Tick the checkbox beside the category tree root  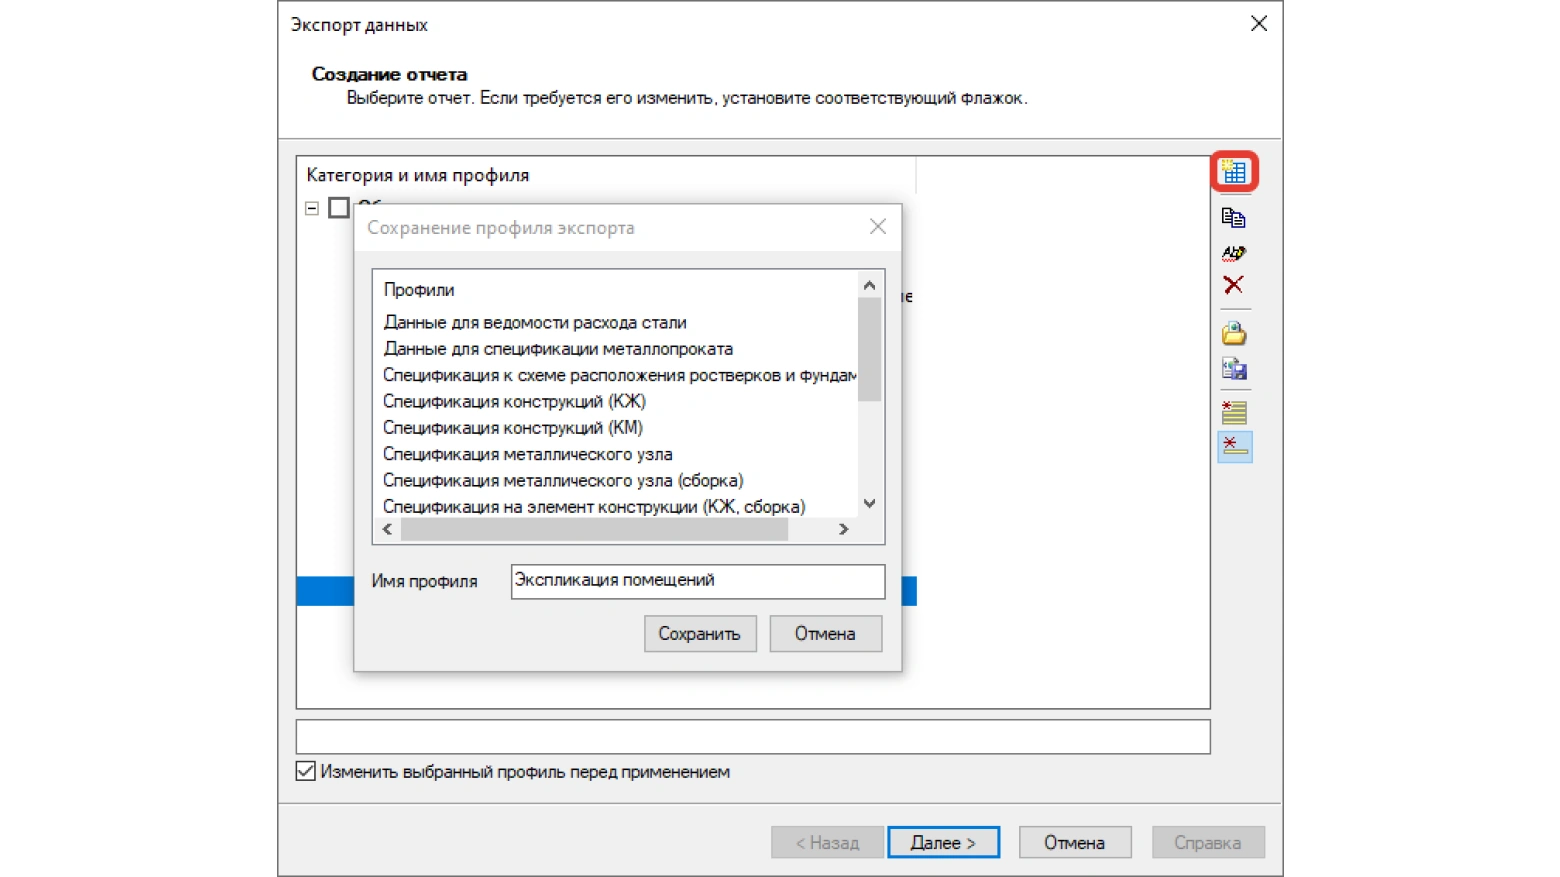339,208
